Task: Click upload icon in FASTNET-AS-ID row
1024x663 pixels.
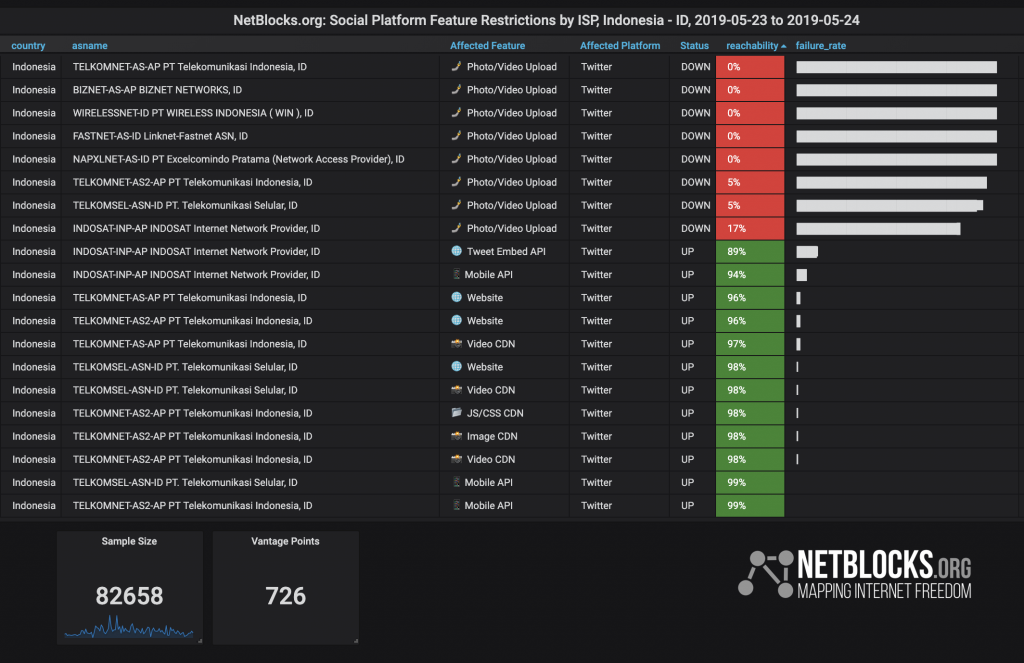Action: point(456,136)
